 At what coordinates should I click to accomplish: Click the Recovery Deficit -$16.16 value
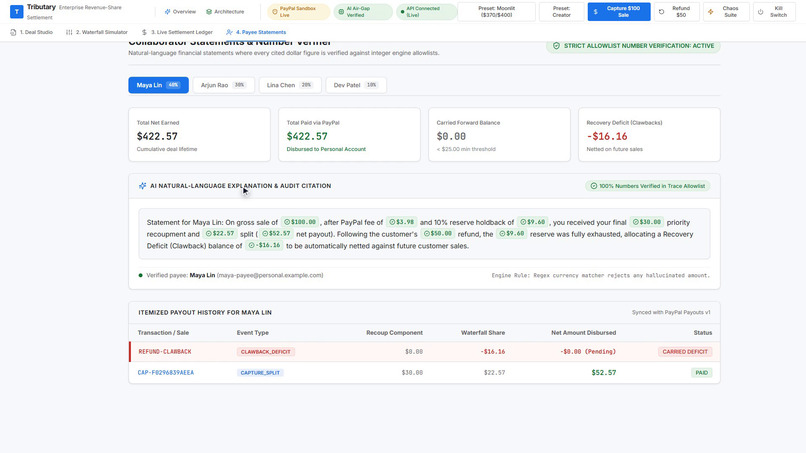pyautogui.click(x=607, y=136)
